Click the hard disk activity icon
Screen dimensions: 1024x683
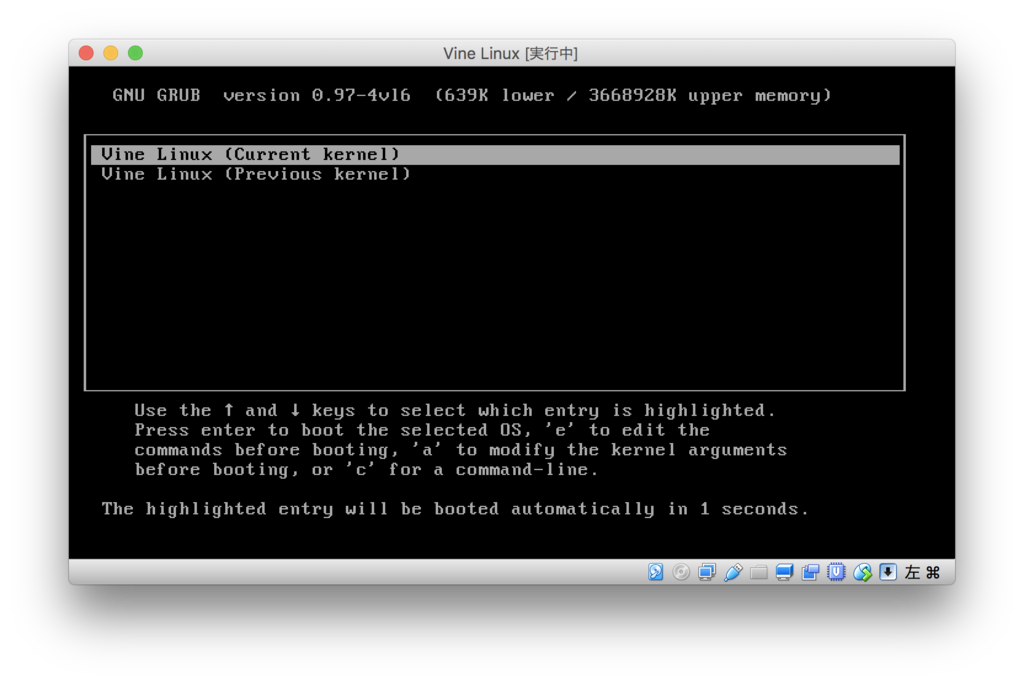tap(656, 572)
